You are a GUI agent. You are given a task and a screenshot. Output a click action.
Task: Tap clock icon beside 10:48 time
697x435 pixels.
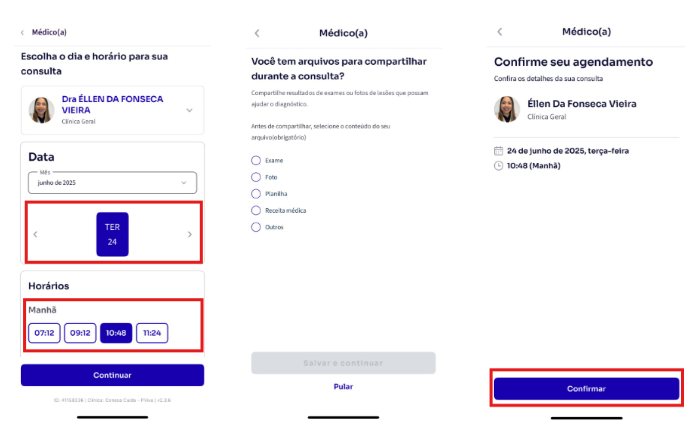pyautogui.click(x=498, y=166)
